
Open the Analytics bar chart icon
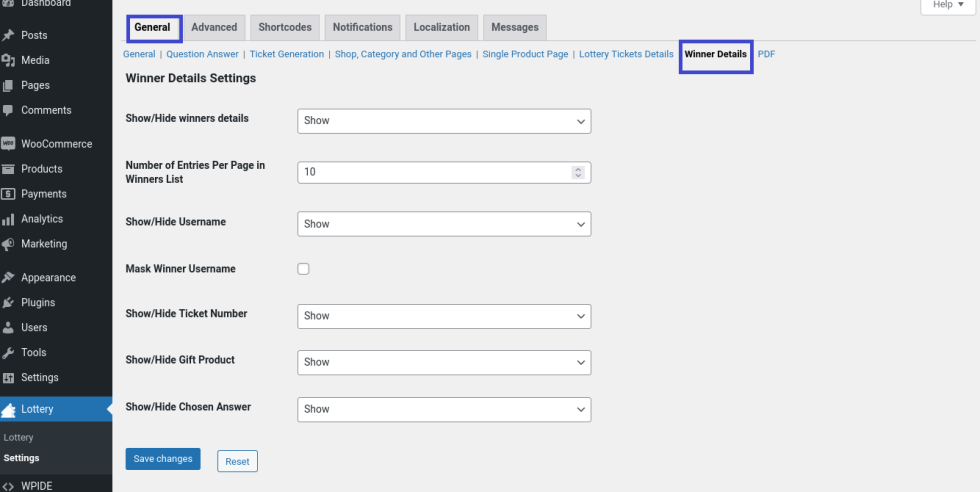(x=9, y=219)
